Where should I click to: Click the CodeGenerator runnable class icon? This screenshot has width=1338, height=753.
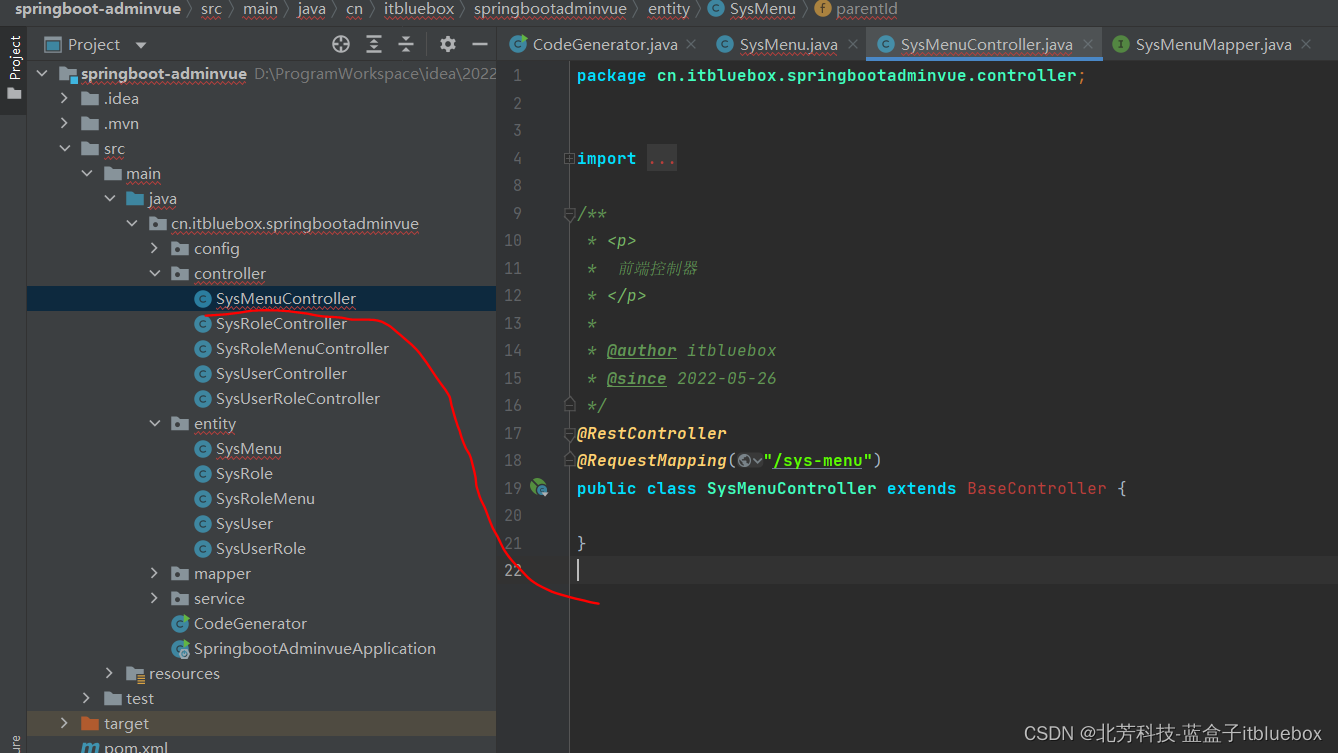180,623
